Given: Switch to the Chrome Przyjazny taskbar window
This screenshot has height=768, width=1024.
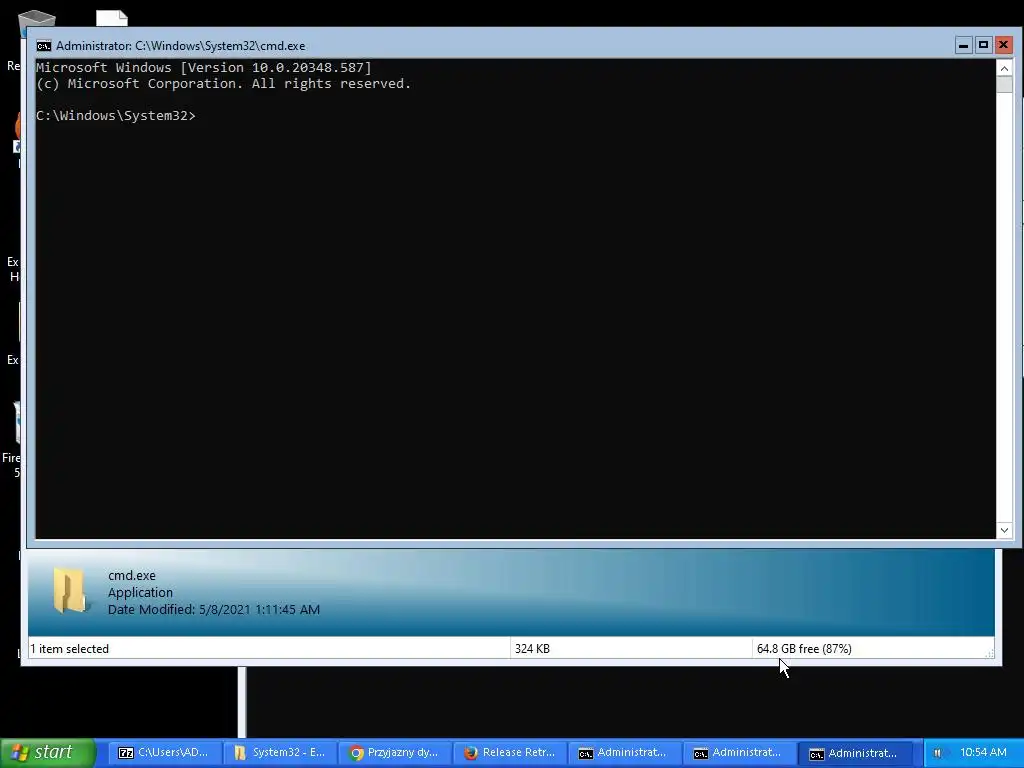Looking at the screenshot, I should [x=394, y=753].
